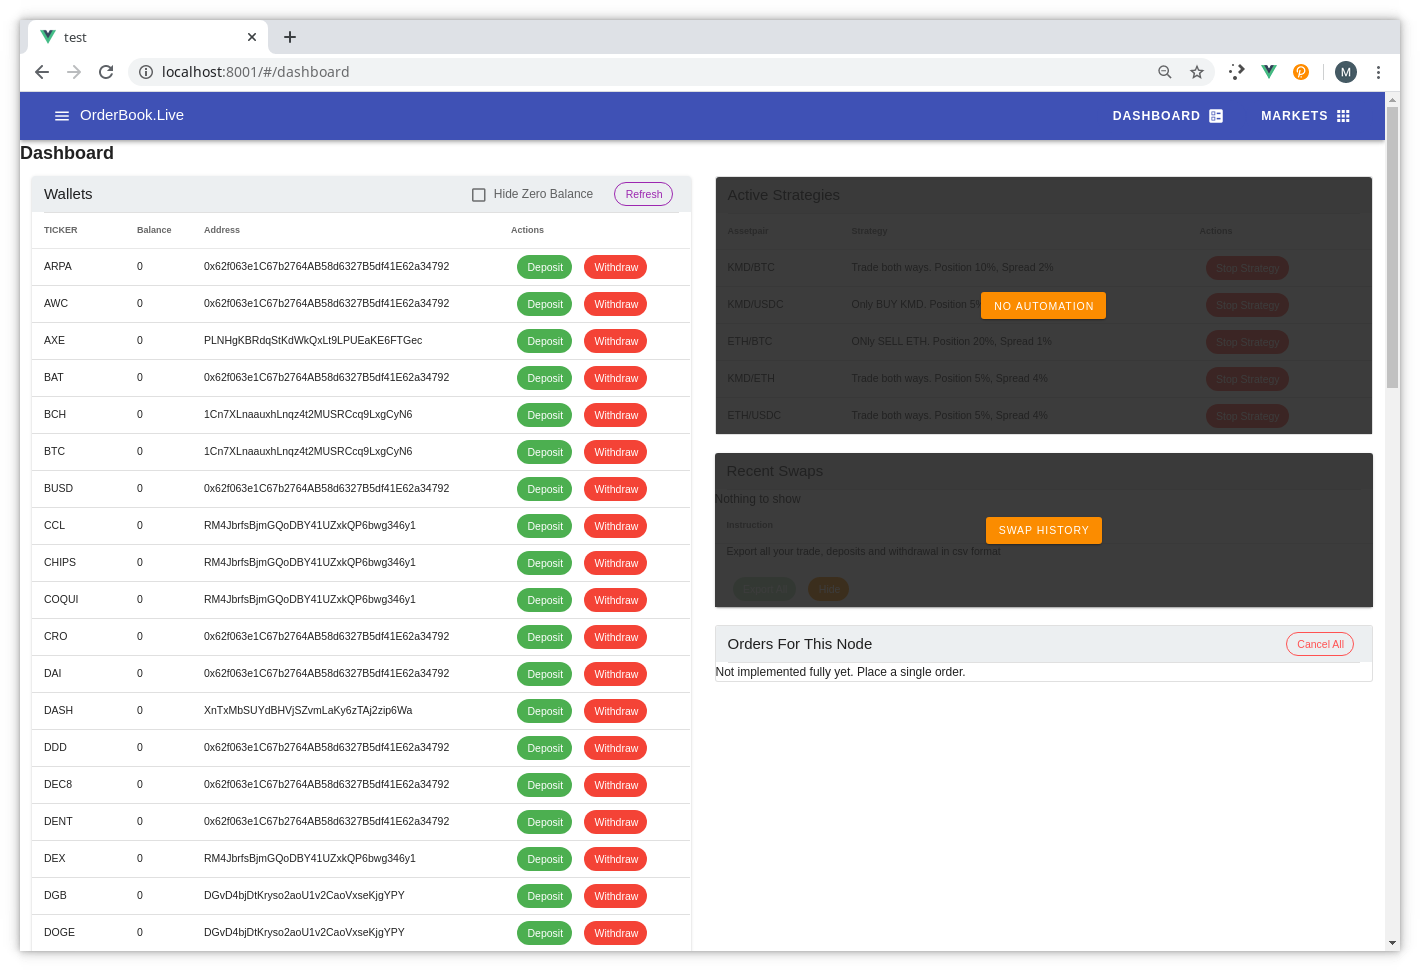Open the profile avatar M
Viewport: 1420px width, 971px height.
point(1346,72)
